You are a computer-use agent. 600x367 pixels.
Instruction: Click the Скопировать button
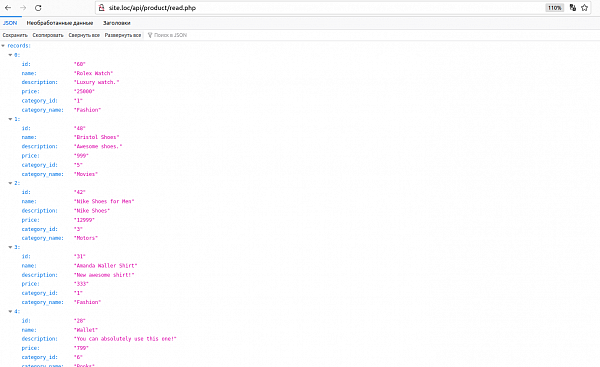click(x=48, y=35)
